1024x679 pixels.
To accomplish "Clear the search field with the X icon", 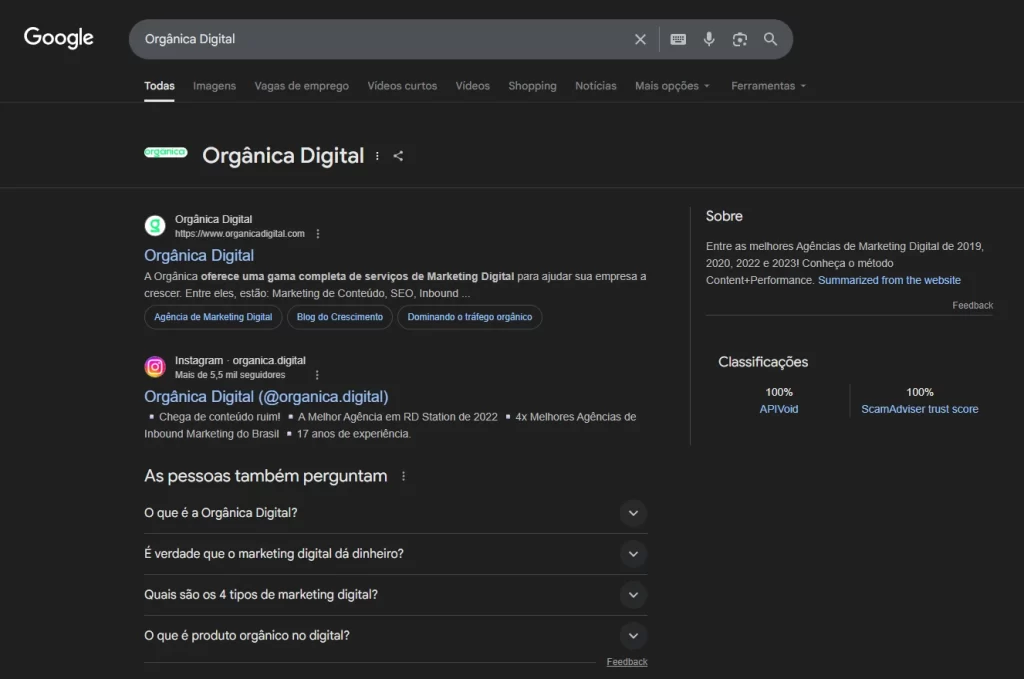I will pyautogui.click(x=640, y=39).
